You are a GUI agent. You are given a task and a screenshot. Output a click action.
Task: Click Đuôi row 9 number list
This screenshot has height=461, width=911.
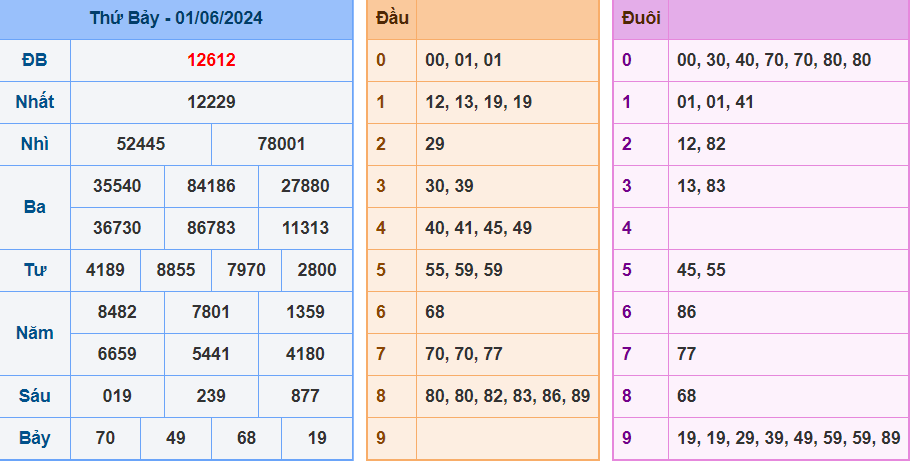point(789,437)
